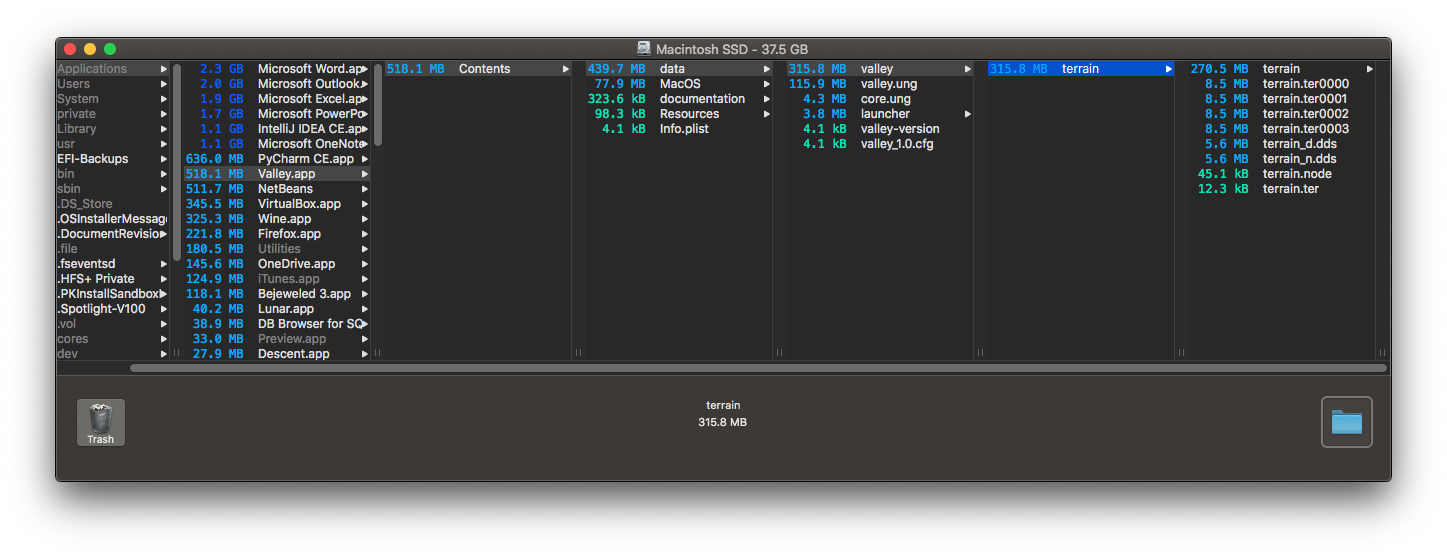Screen dimensions: 1447x555
Task: Select the 270.5 MB terrain folder
Action: point(1282,69)
